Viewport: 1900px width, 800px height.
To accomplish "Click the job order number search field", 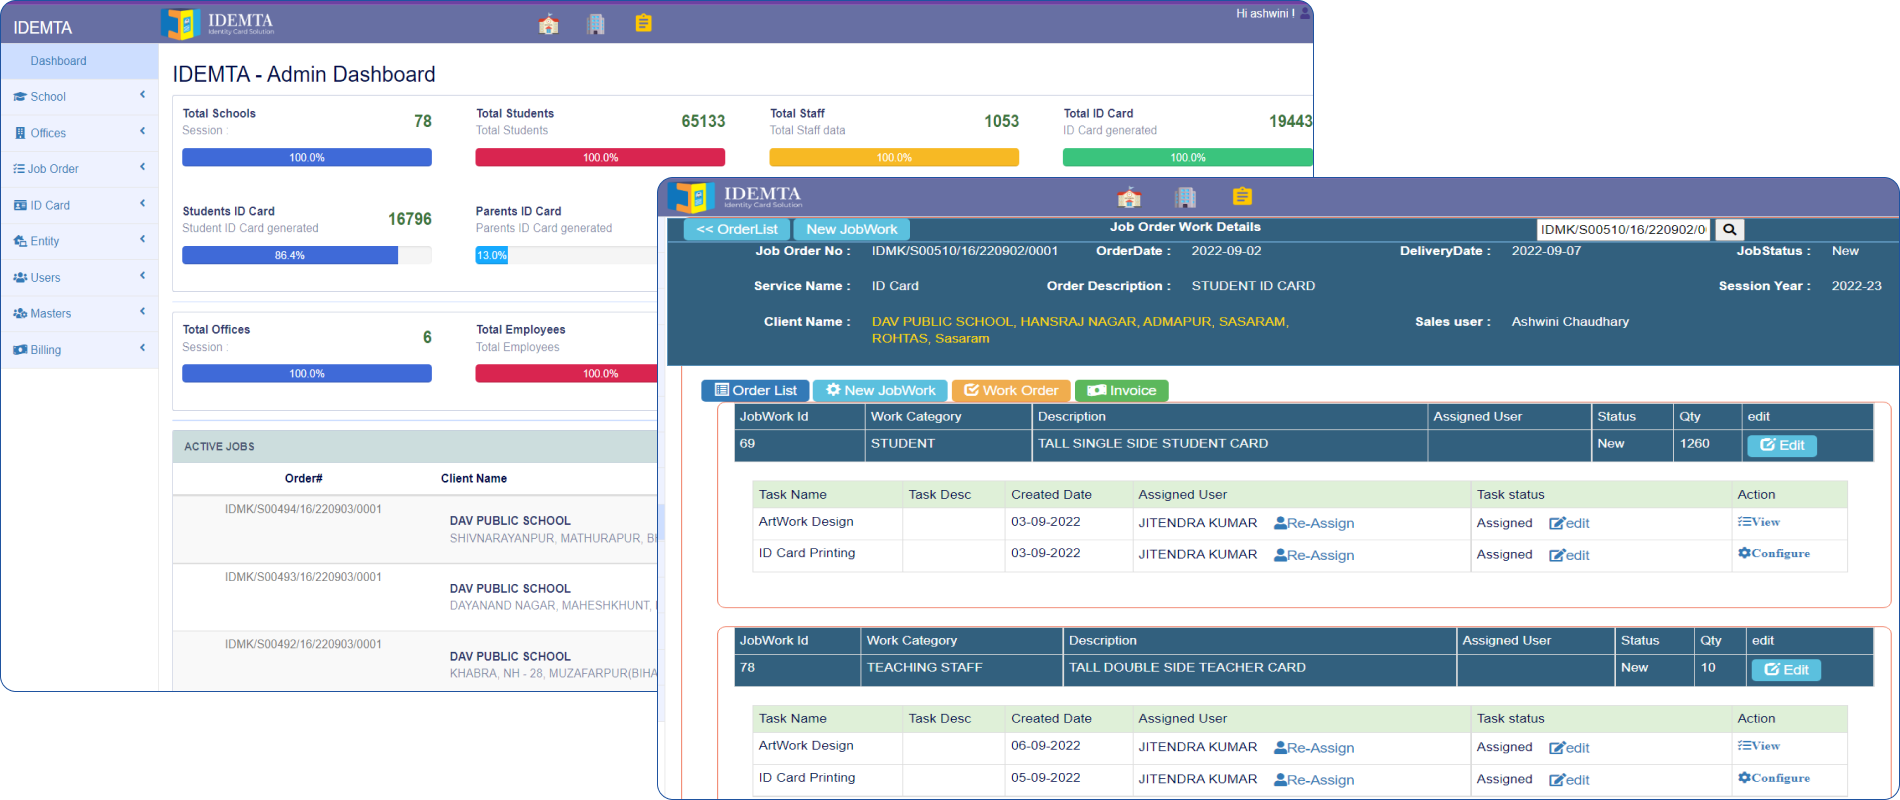I will (1623, 230).
